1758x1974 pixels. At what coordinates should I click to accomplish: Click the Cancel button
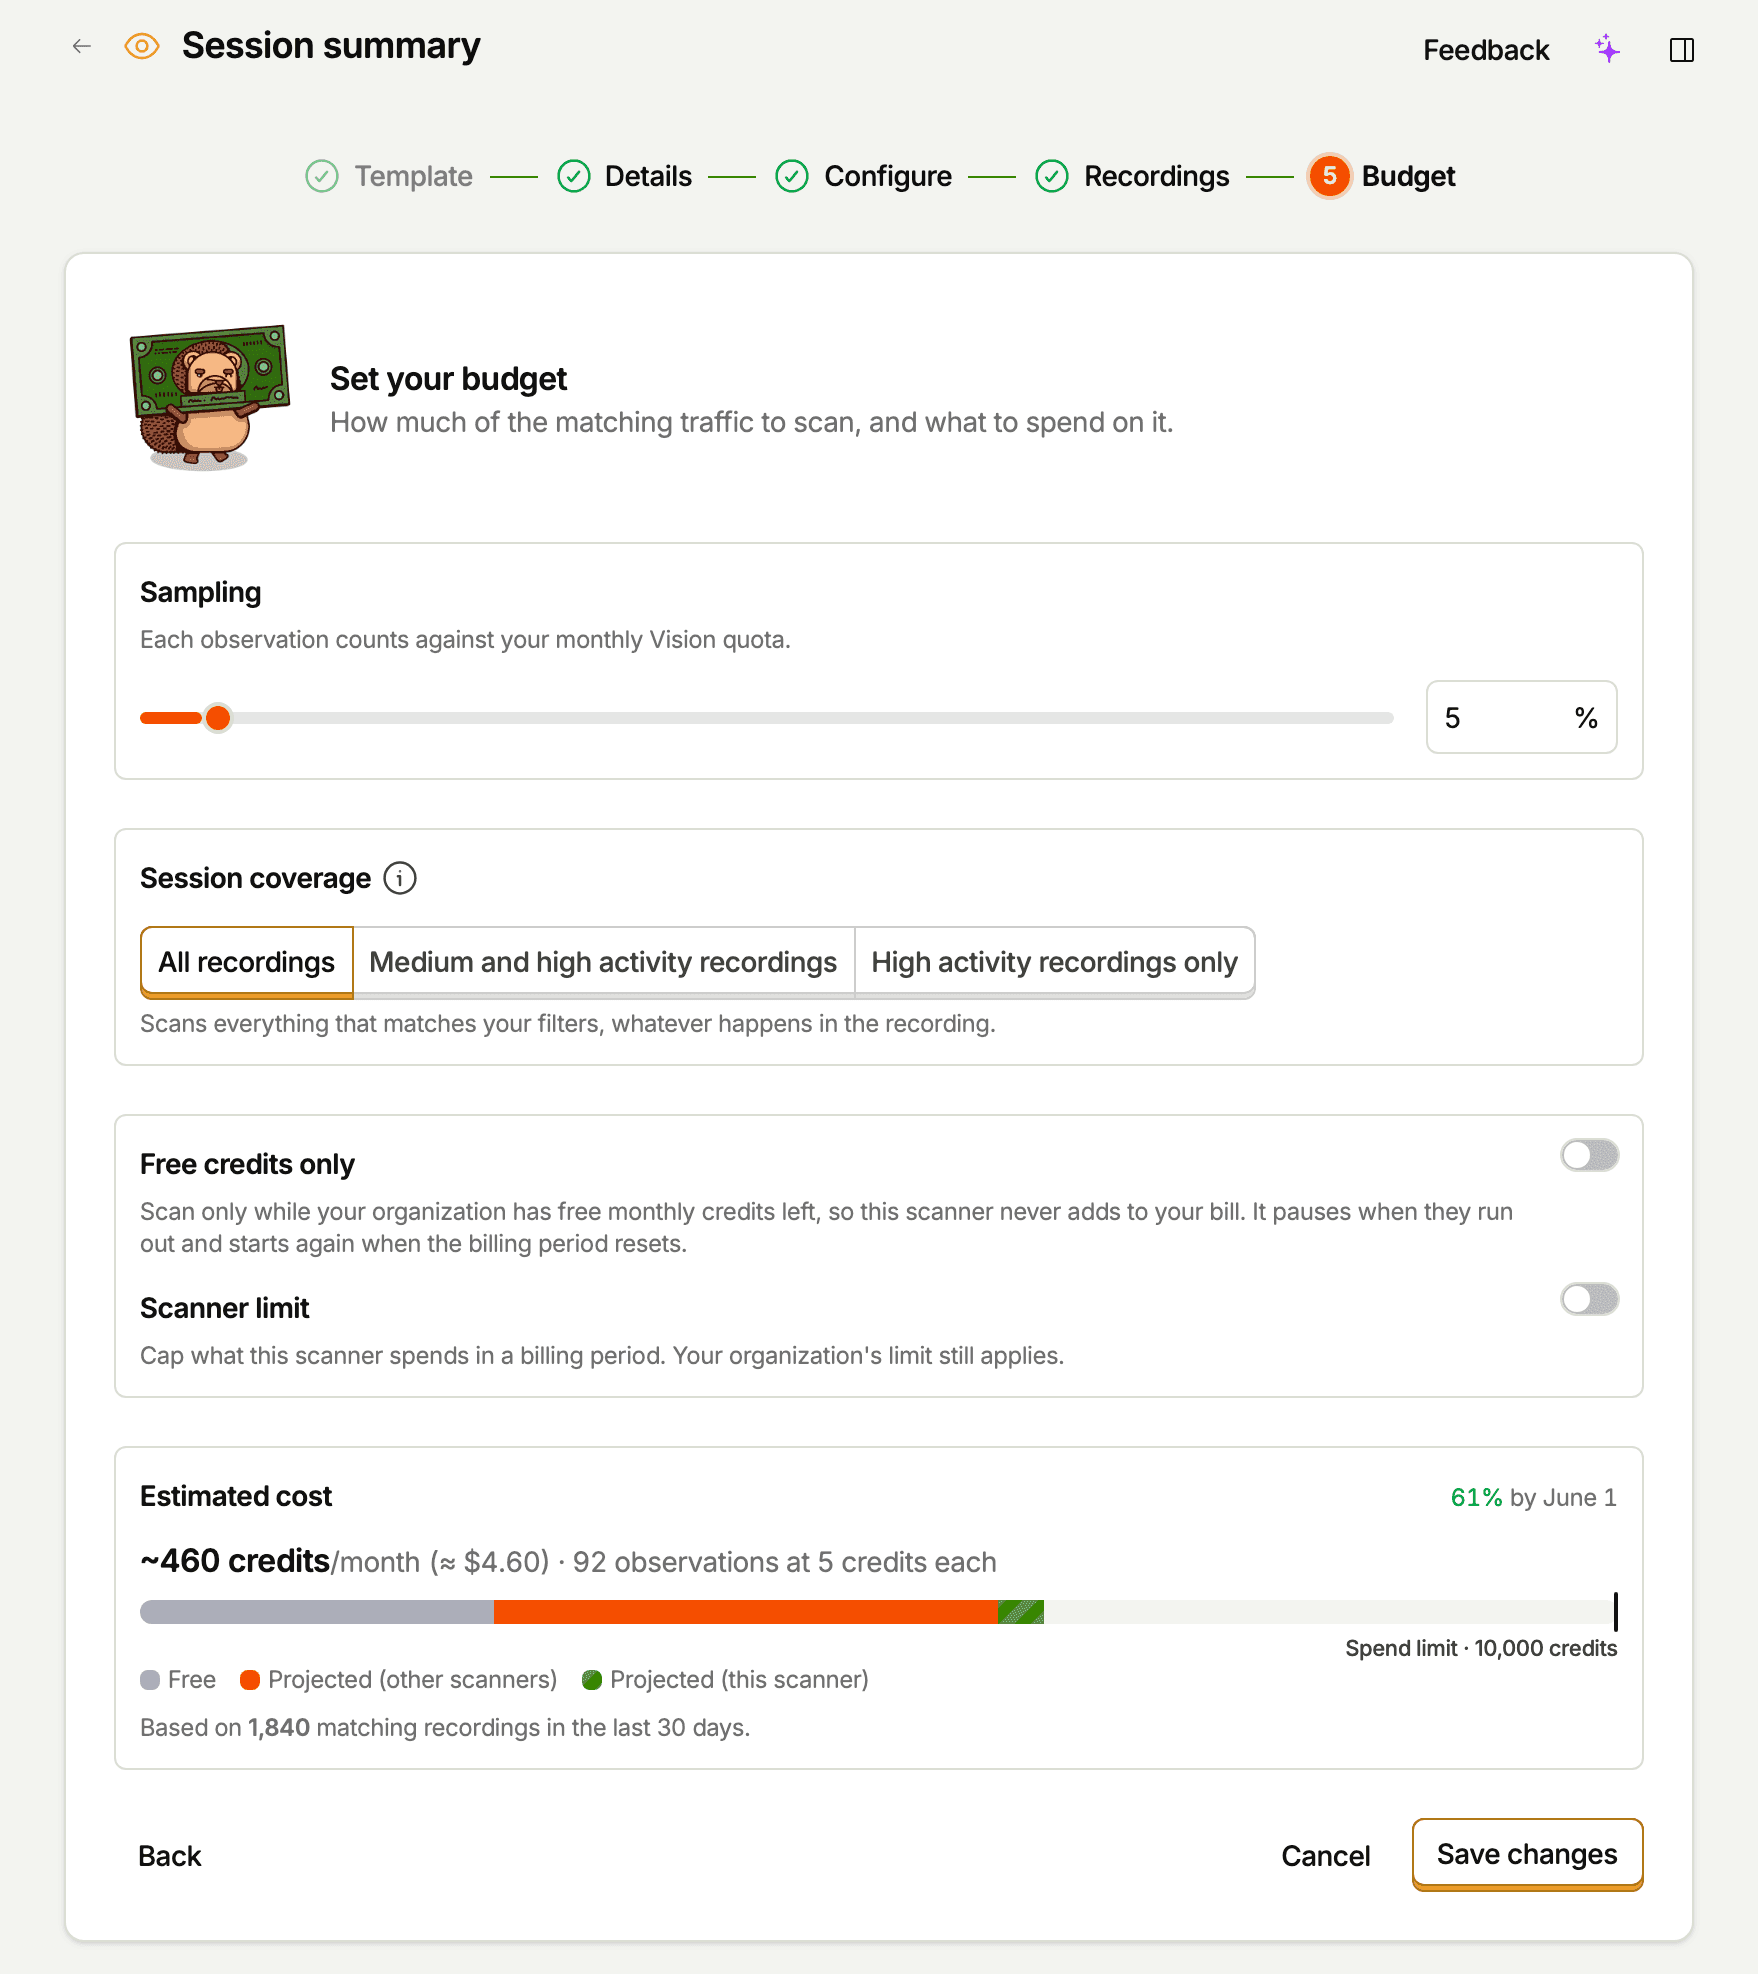[x=1325, y=1856]
